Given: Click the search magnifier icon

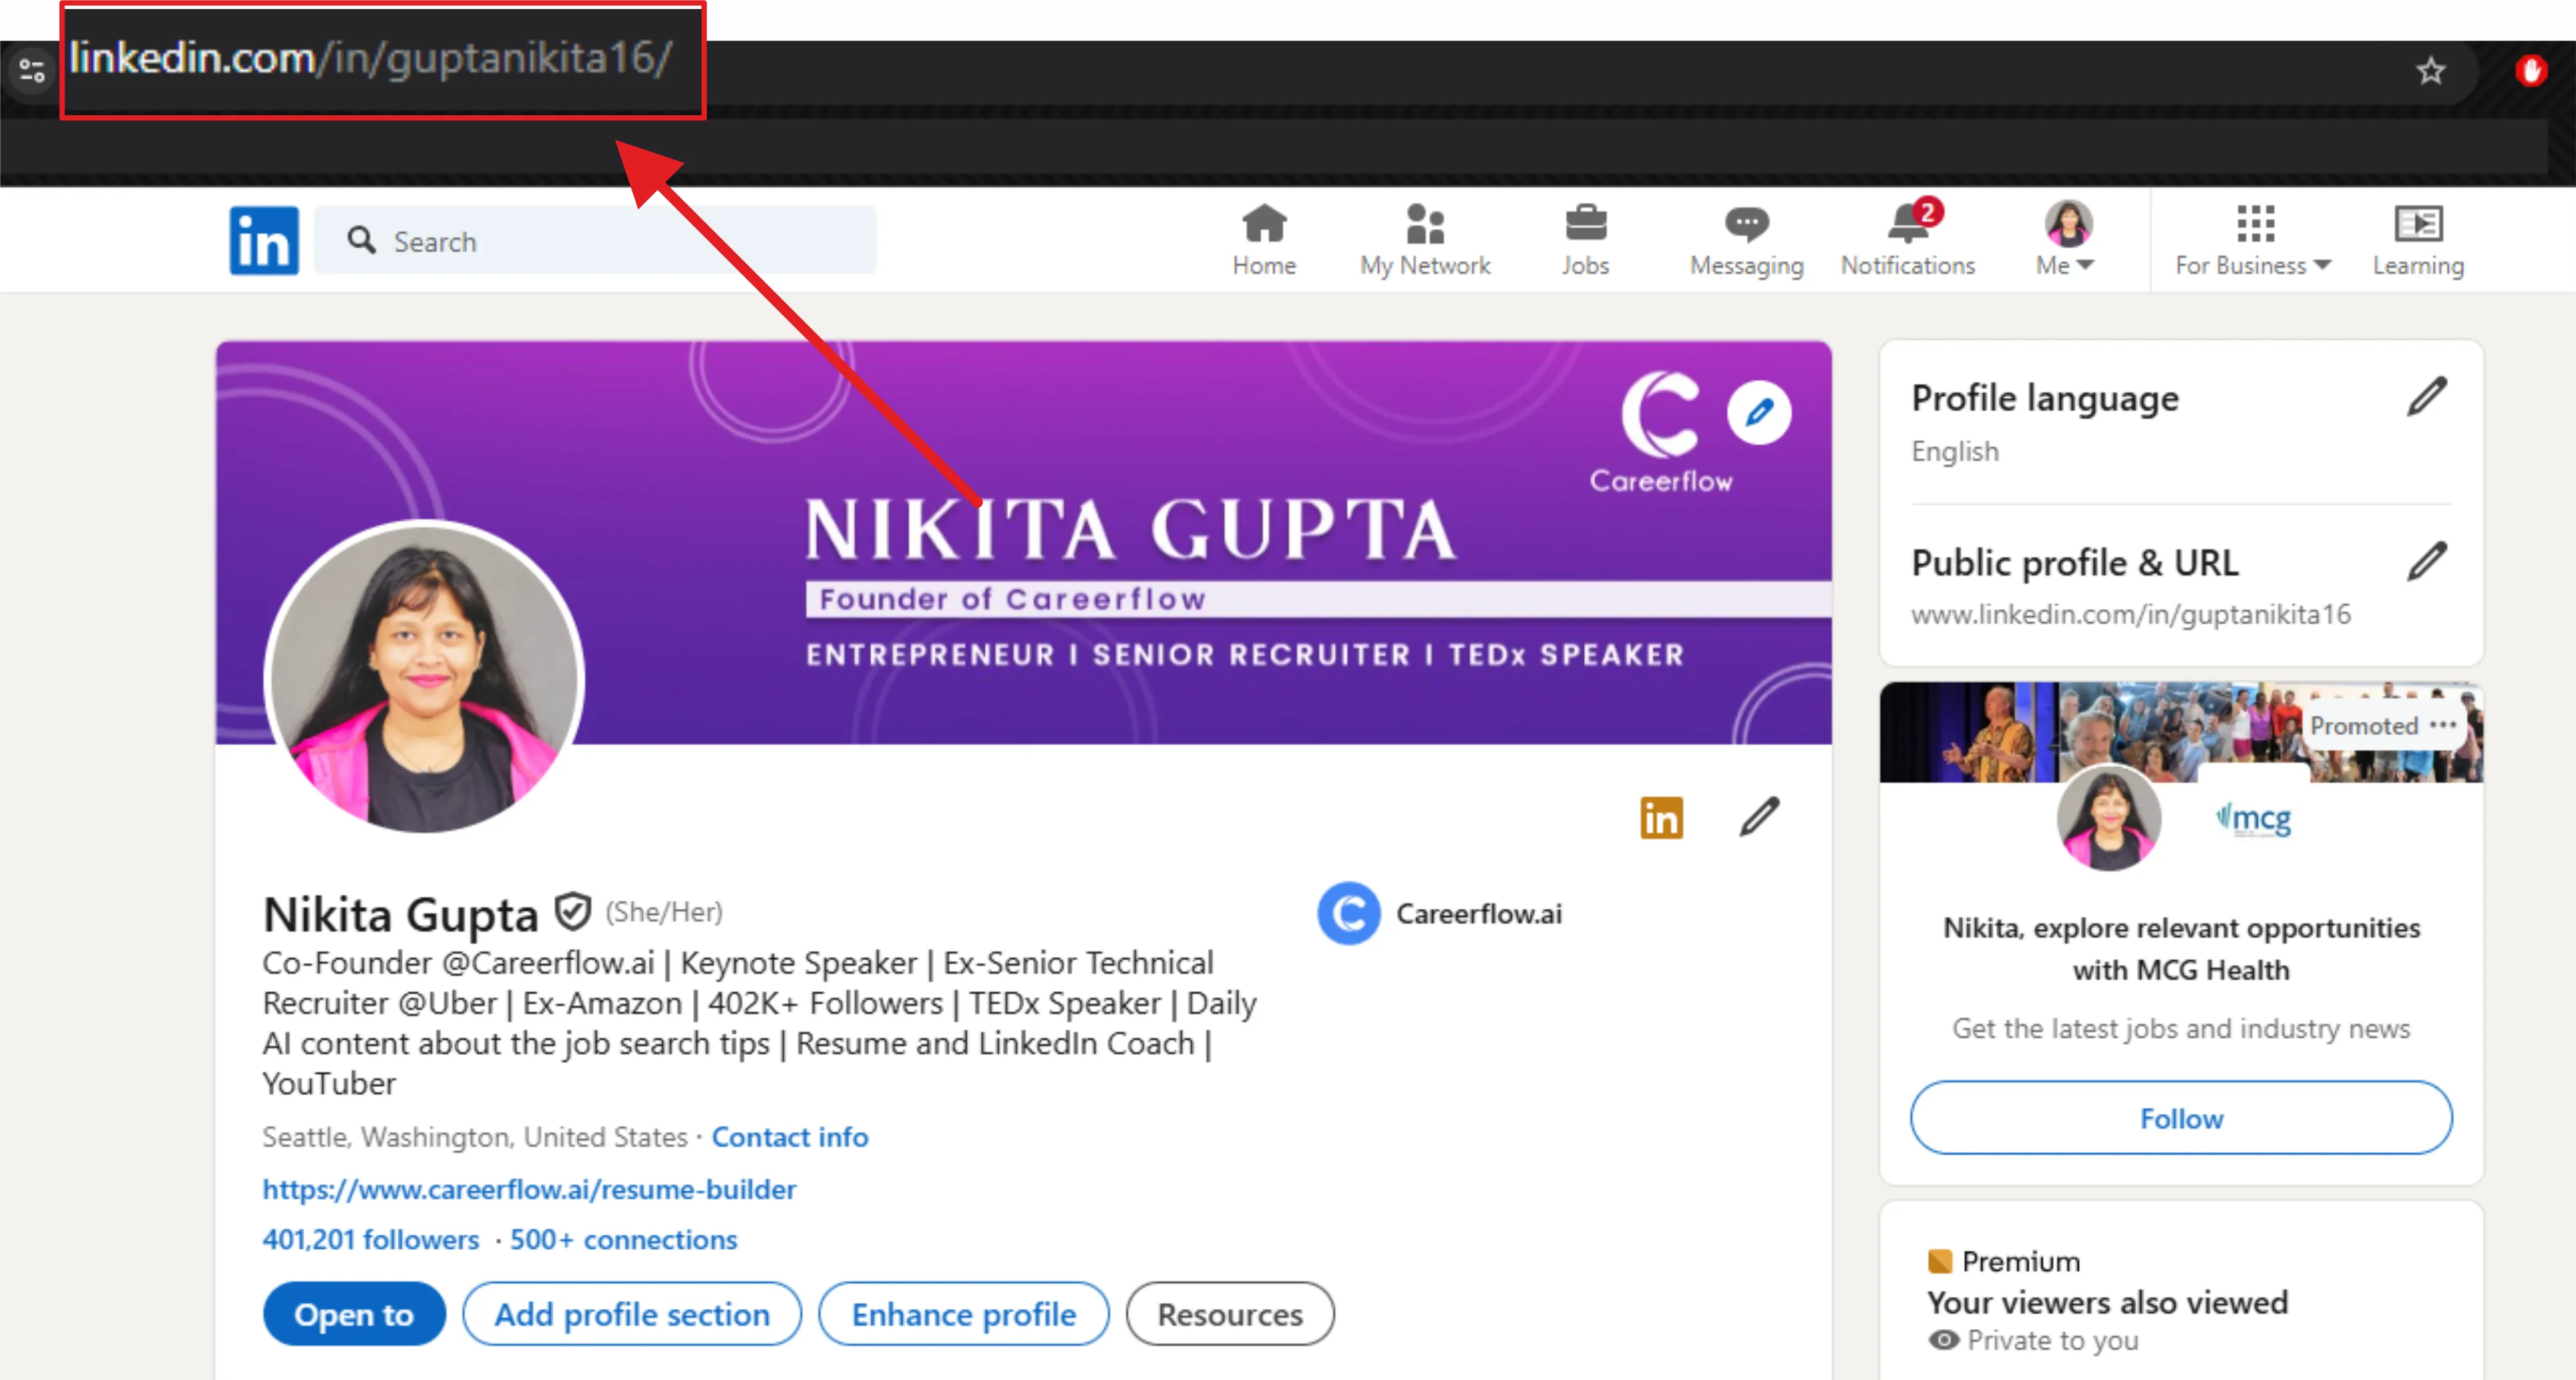Looking at the screenshot, I should [x=361, y=240].
